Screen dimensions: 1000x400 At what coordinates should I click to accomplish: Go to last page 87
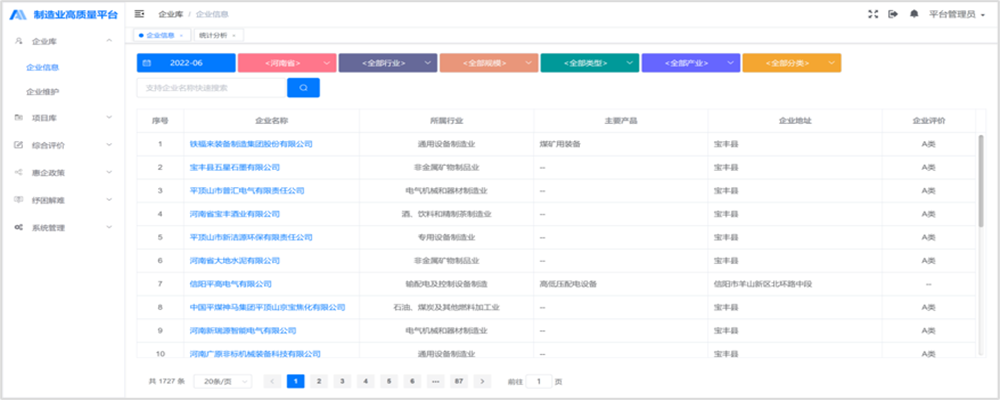pyautogui.click(x=459, y=381)
